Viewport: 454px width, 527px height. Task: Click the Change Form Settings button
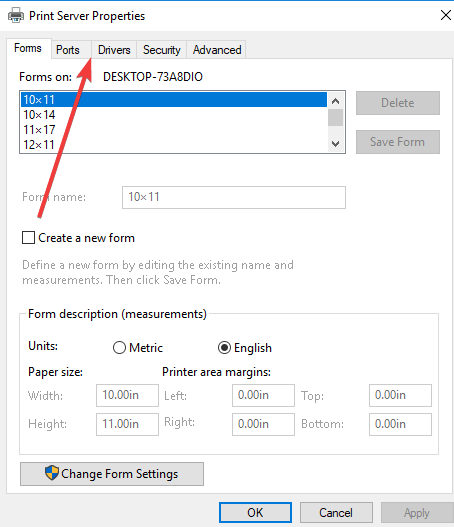(112, 474)
